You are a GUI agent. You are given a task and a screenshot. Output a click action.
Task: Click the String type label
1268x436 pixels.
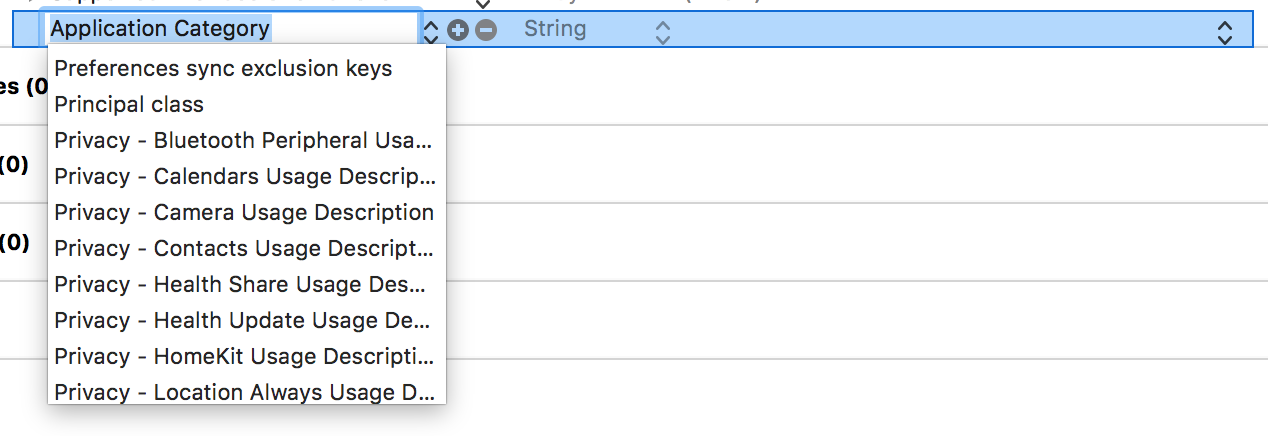click(x=555, y=29)
